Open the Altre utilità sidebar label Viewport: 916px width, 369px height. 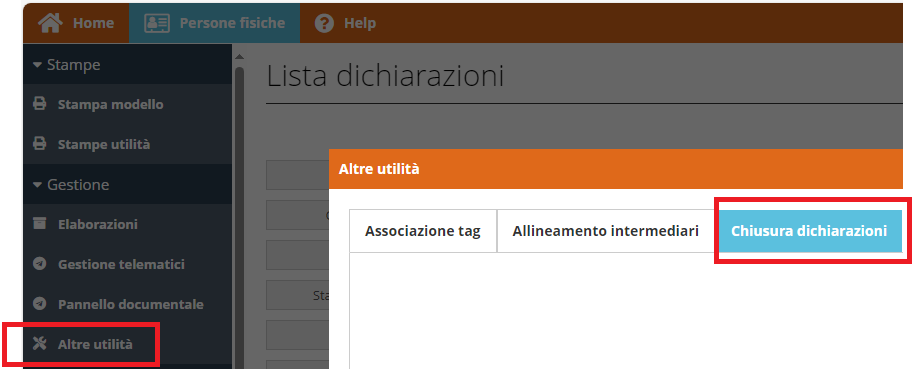[x=95, y=344]
